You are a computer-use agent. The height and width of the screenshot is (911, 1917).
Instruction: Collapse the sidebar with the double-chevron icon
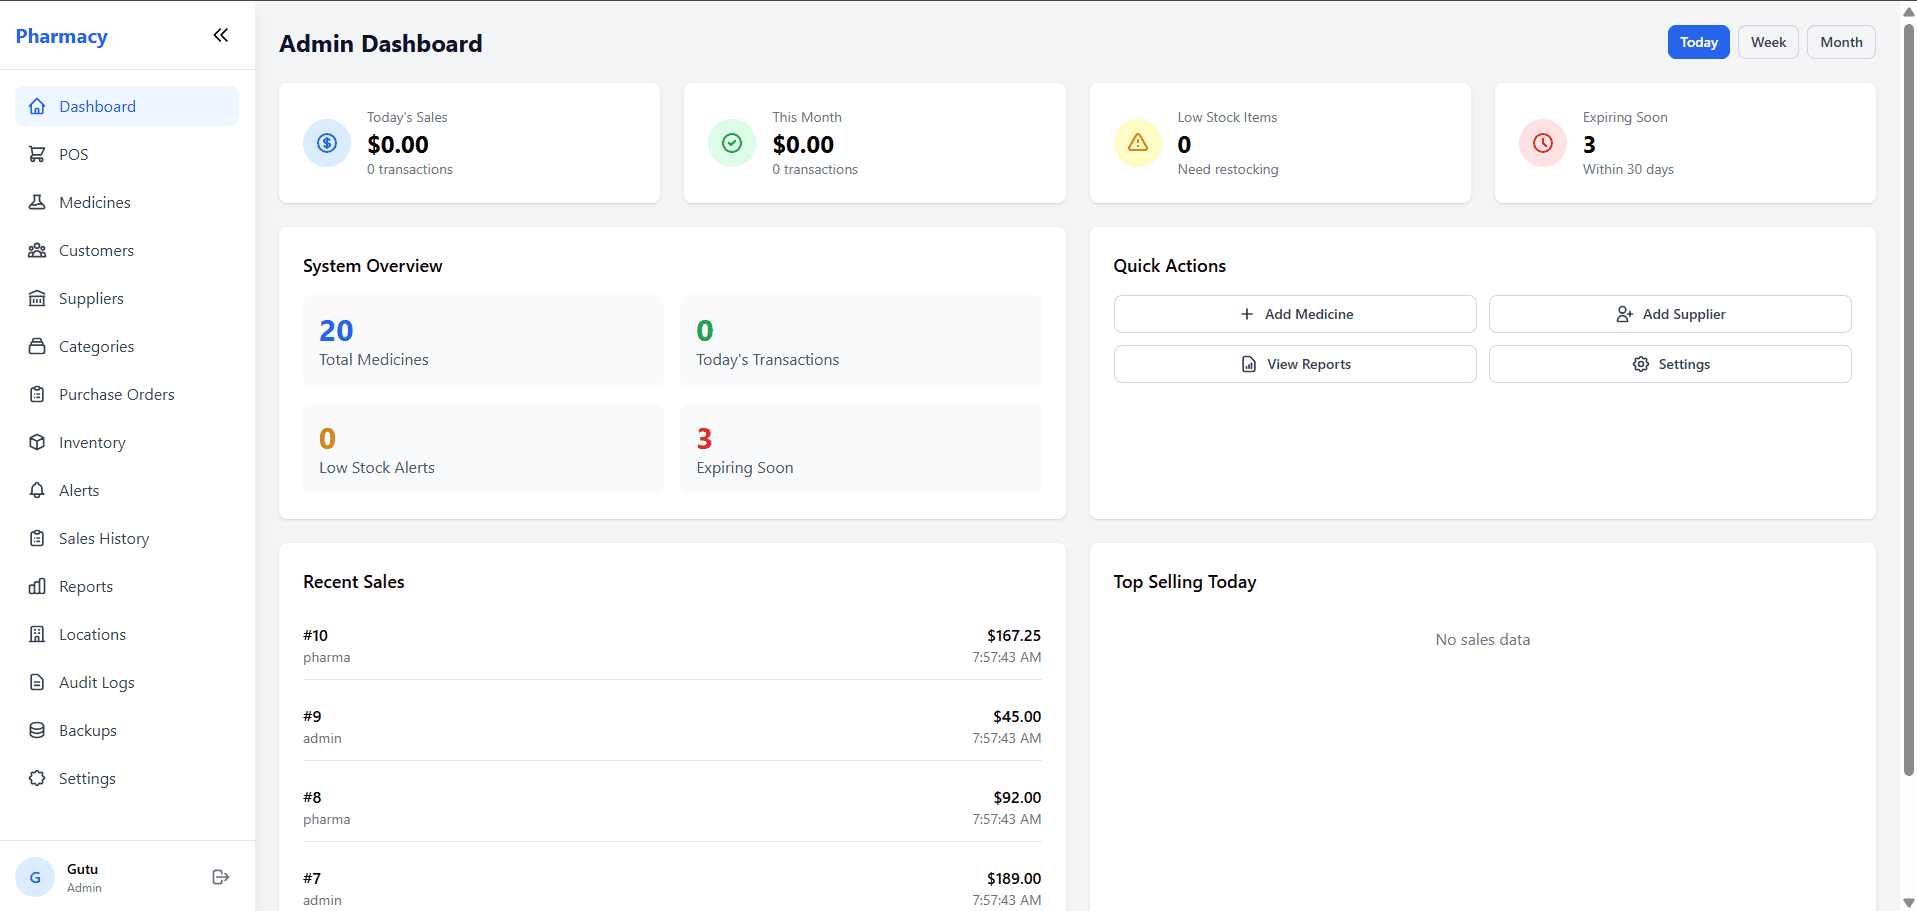tap(221, 36)
